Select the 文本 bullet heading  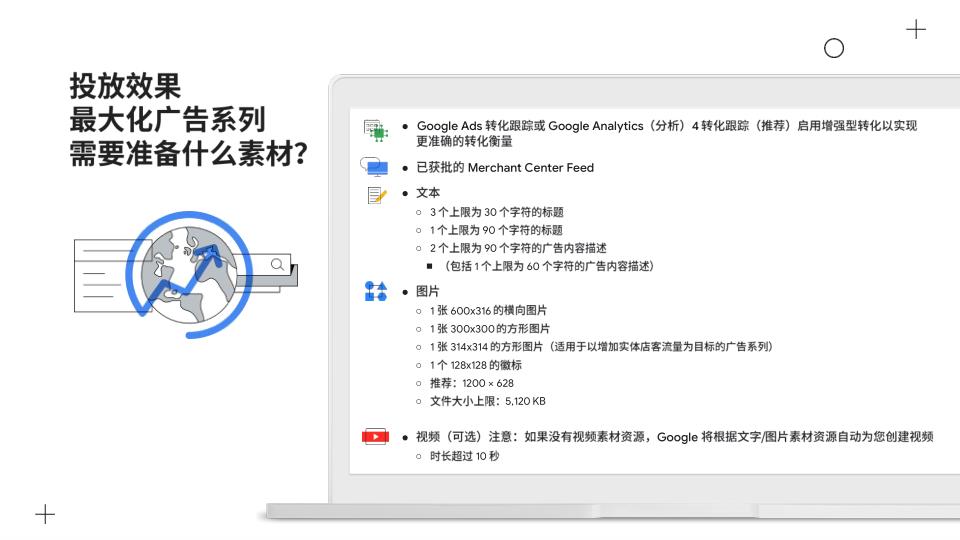(428, 193)
